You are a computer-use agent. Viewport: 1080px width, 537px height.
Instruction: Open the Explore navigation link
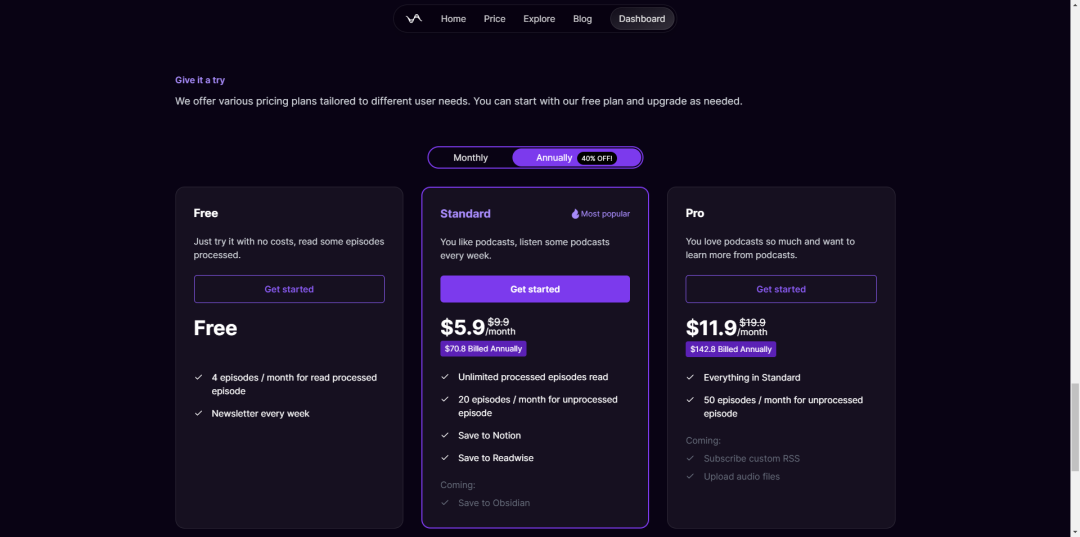pos(539,19)
